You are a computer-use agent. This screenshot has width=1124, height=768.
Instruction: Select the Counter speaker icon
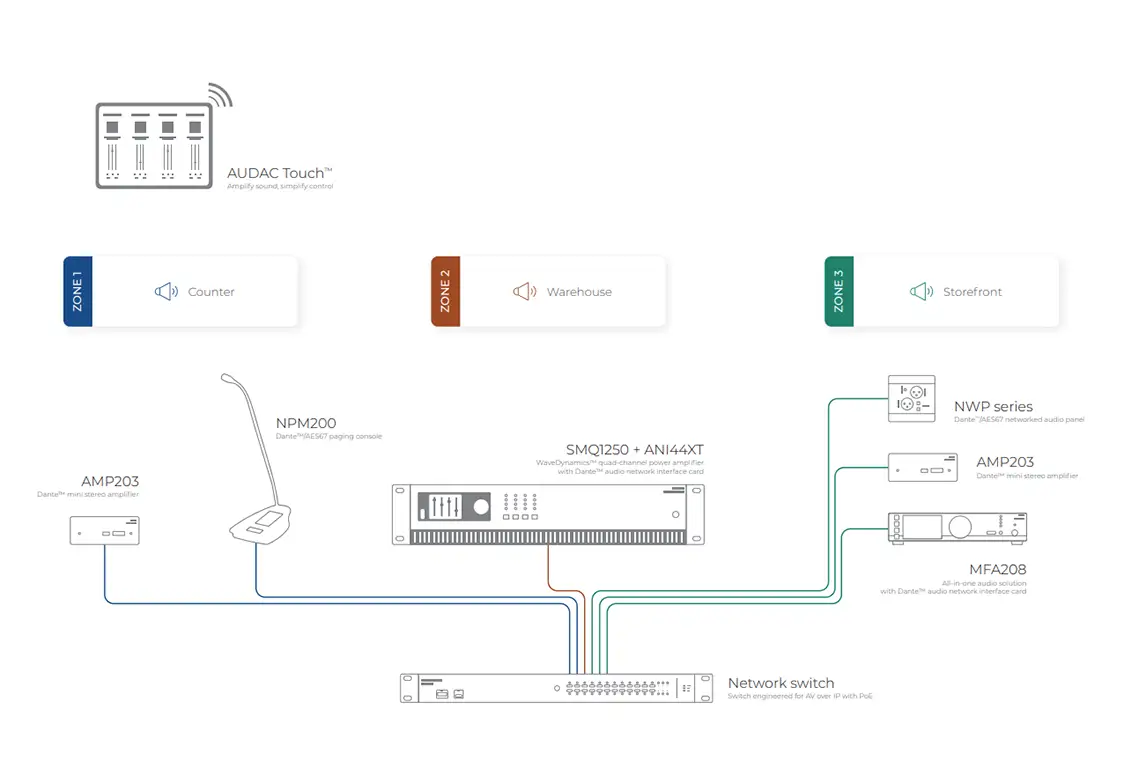(166, 292)
